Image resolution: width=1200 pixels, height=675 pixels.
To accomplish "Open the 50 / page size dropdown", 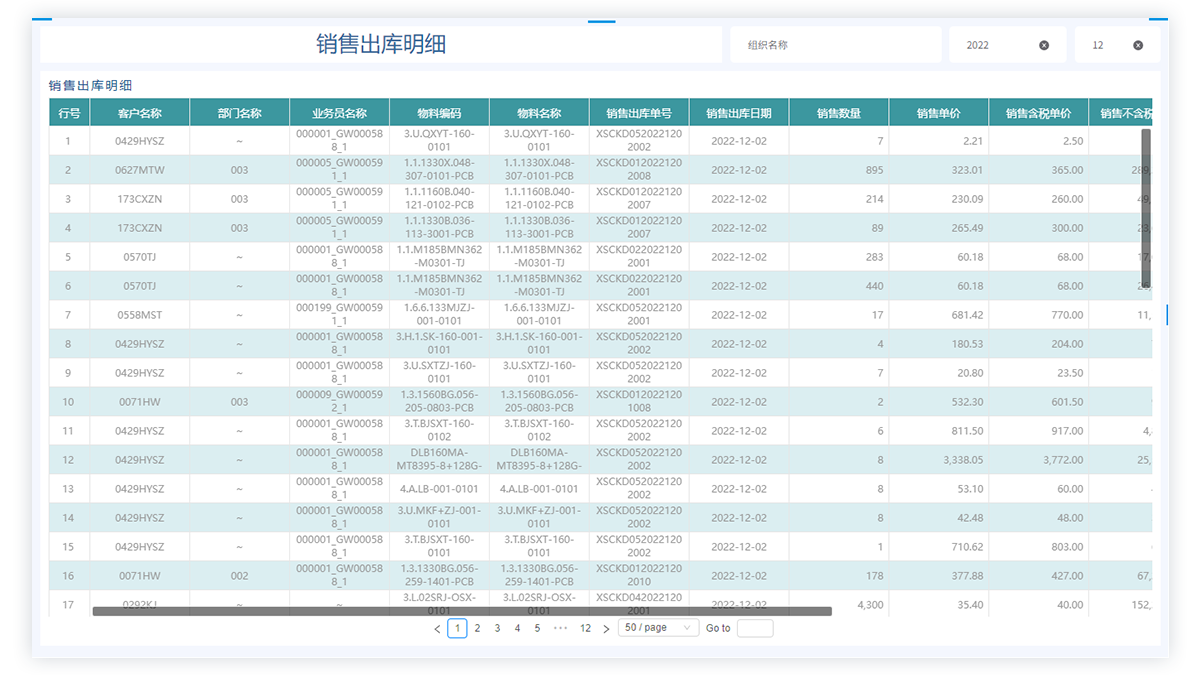I will point(659,628).
